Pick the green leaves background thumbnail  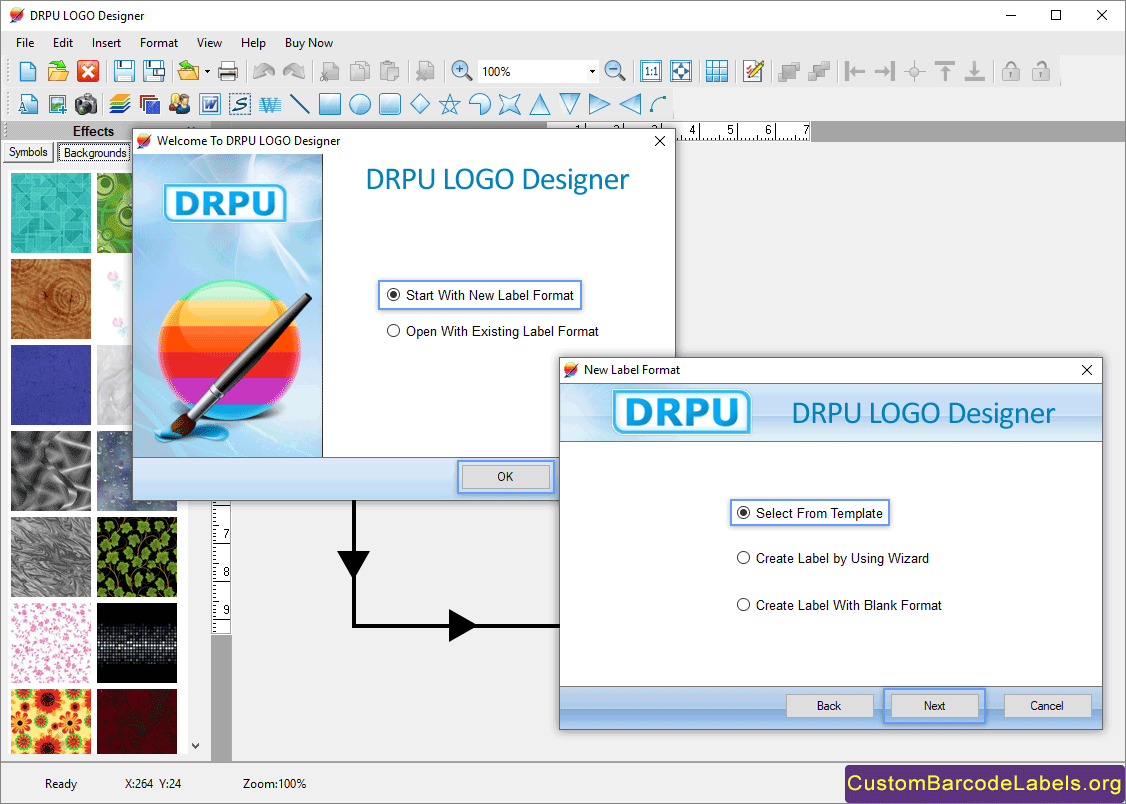click(x=136, y=557)
